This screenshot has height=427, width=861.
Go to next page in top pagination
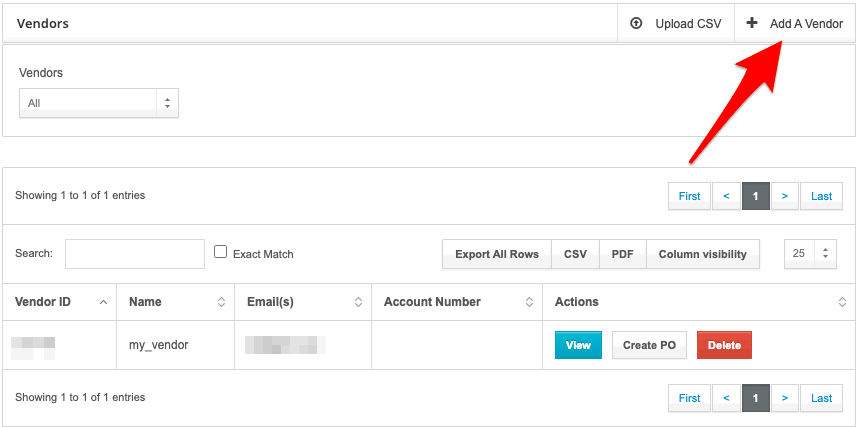click(x=785, y=196)
